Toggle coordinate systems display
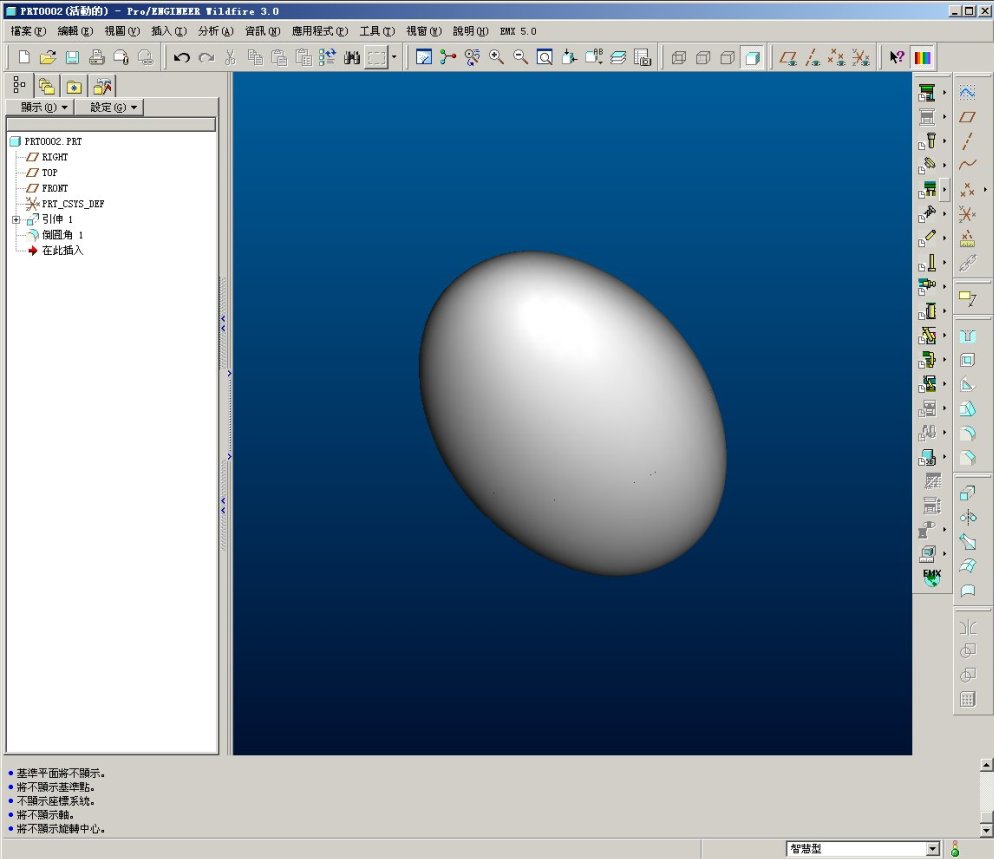The height and width of the screenshot is (859, 994). 861,58
